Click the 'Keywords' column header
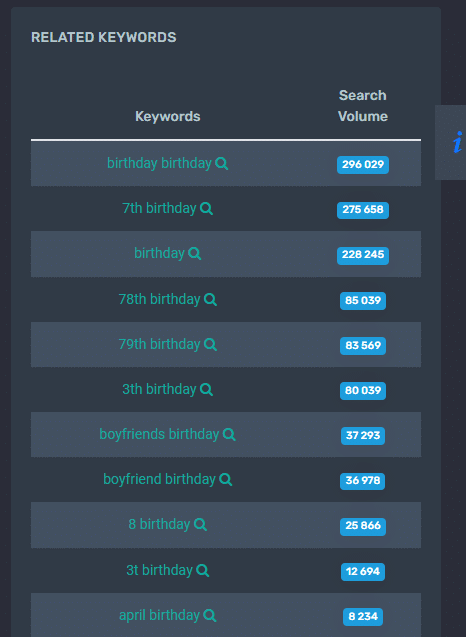This screenshot has height=637, width=466. pos(168,117)
